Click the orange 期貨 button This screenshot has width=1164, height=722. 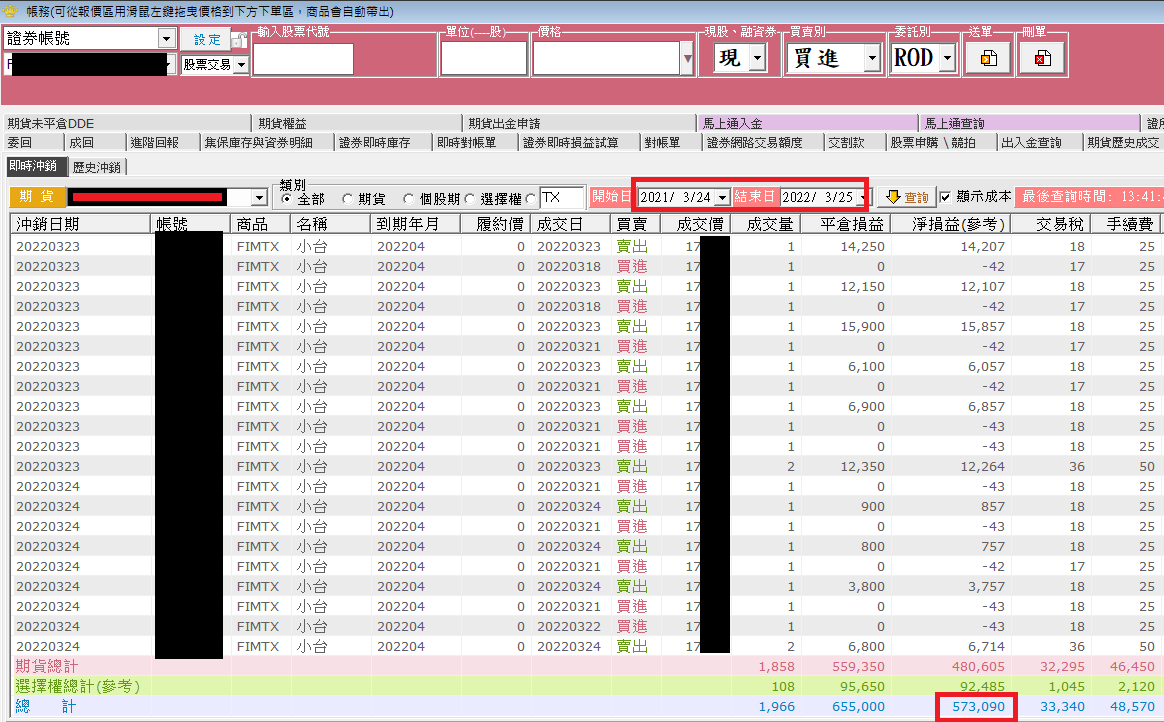[36, 197]
